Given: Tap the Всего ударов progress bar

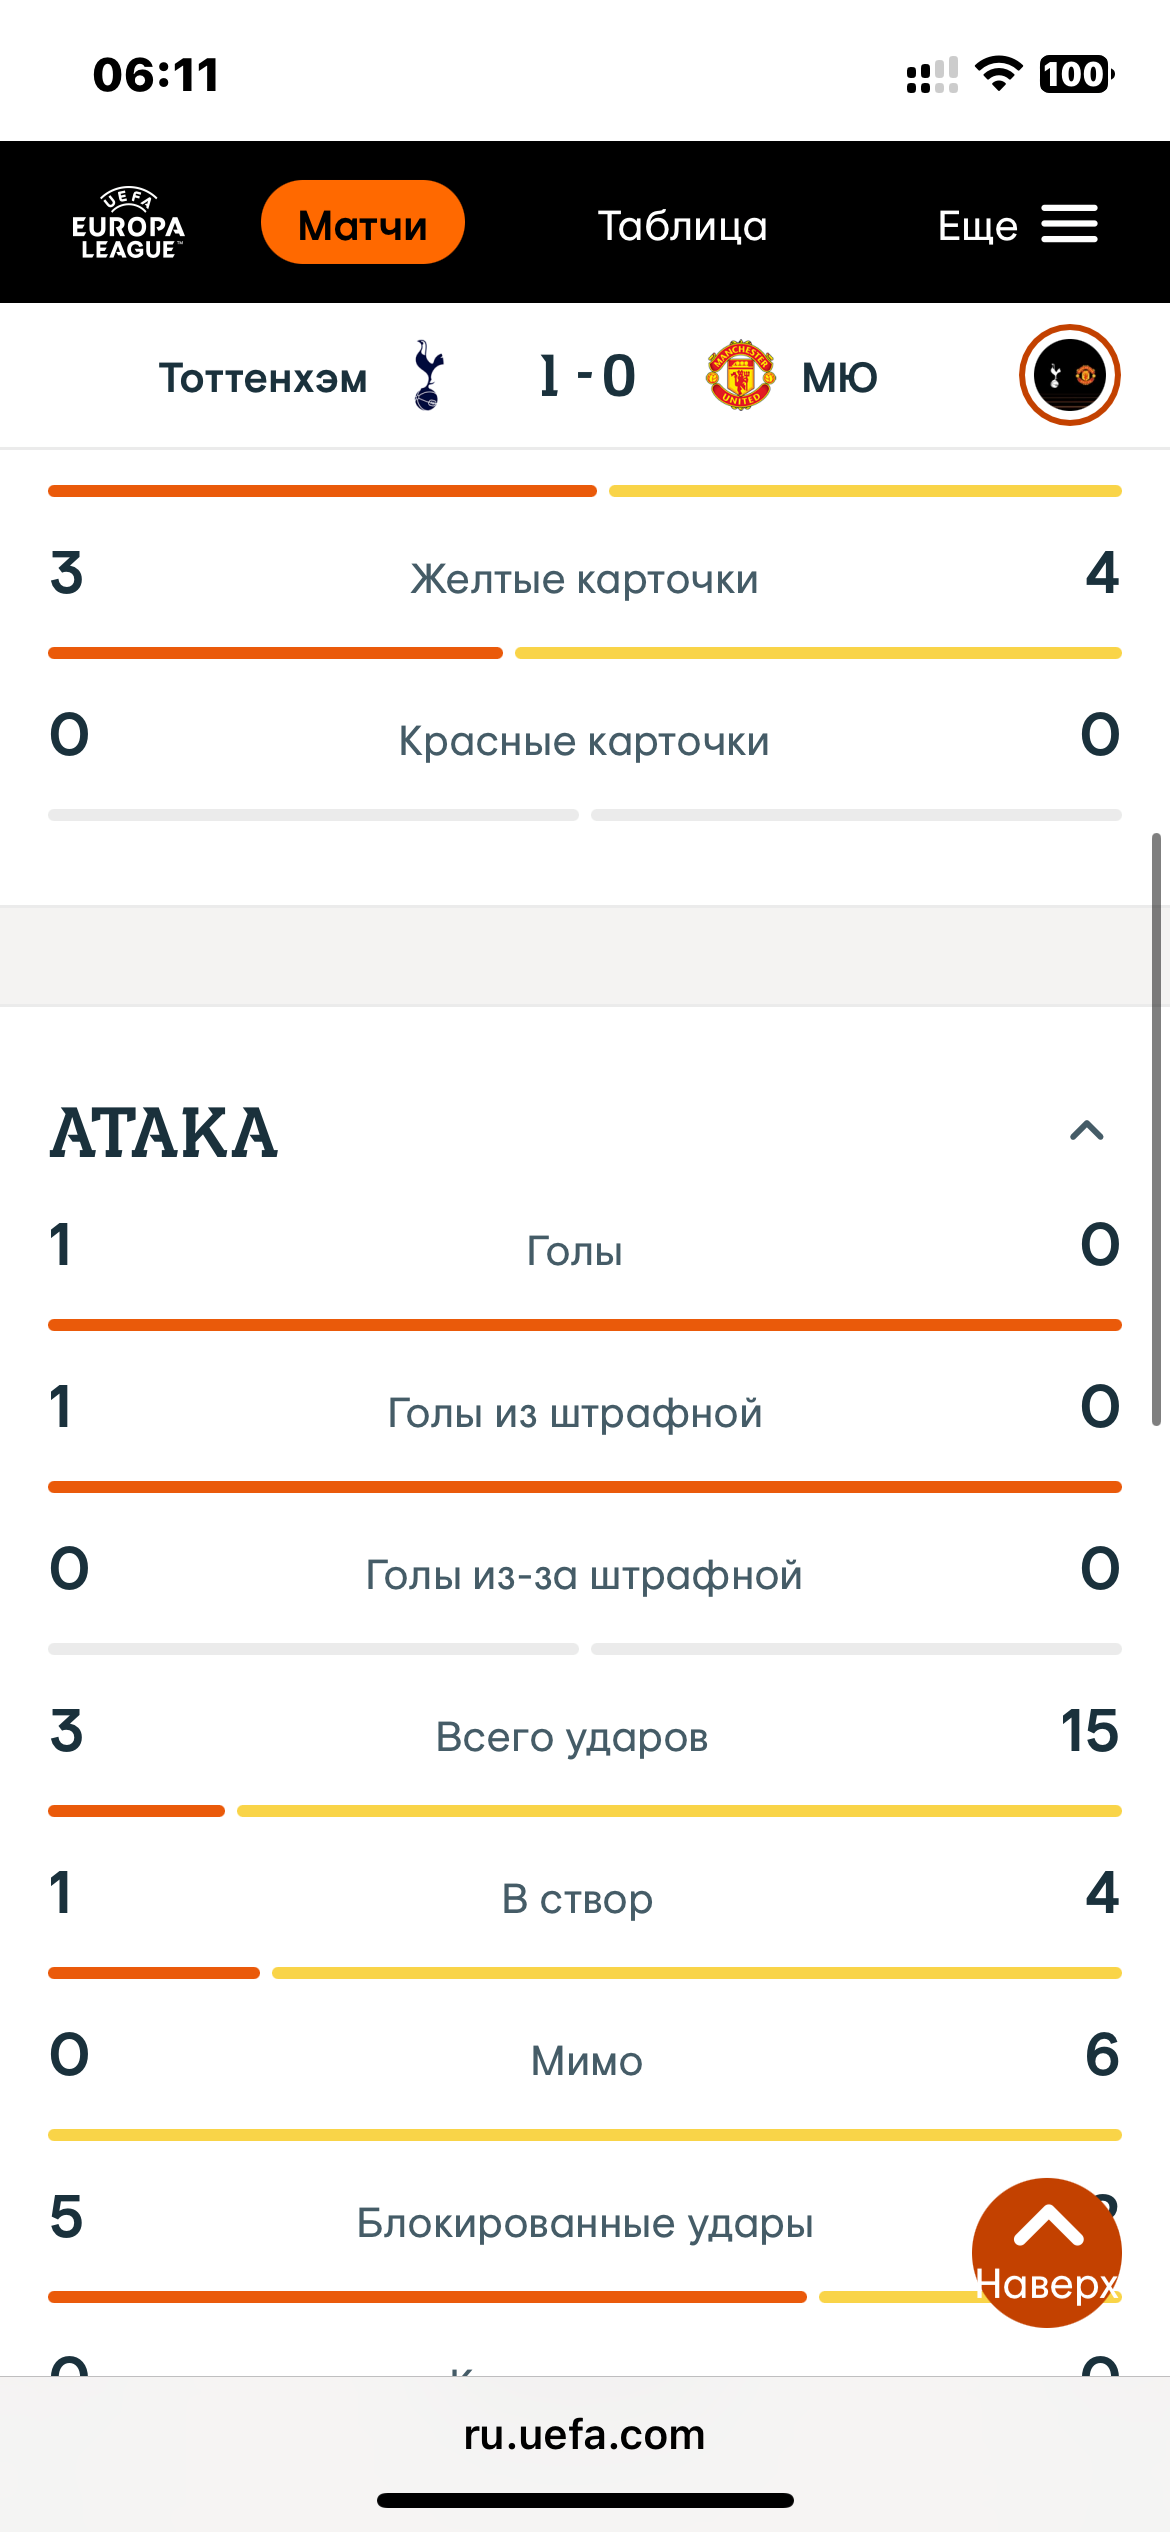Looking at the screenshot, I should (585, 1811).
